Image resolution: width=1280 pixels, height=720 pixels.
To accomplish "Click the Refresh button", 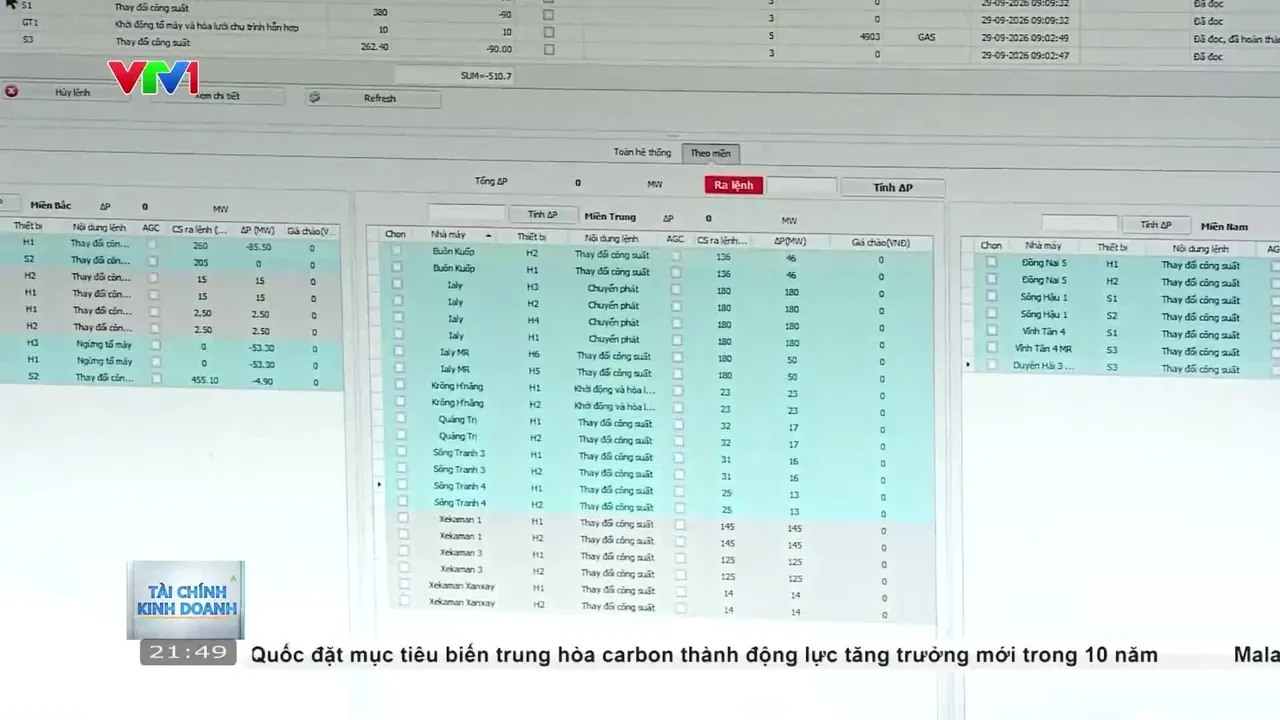I will [x=373, y=98].
